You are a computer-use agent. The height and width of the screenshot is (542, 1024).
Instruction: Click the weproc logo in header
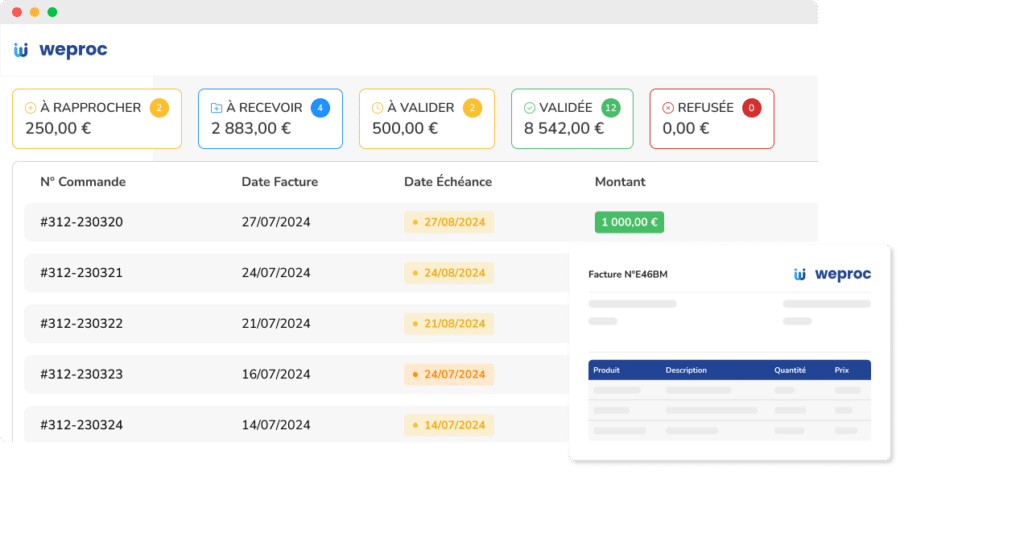pyautogui.click(x=60, y=50)
